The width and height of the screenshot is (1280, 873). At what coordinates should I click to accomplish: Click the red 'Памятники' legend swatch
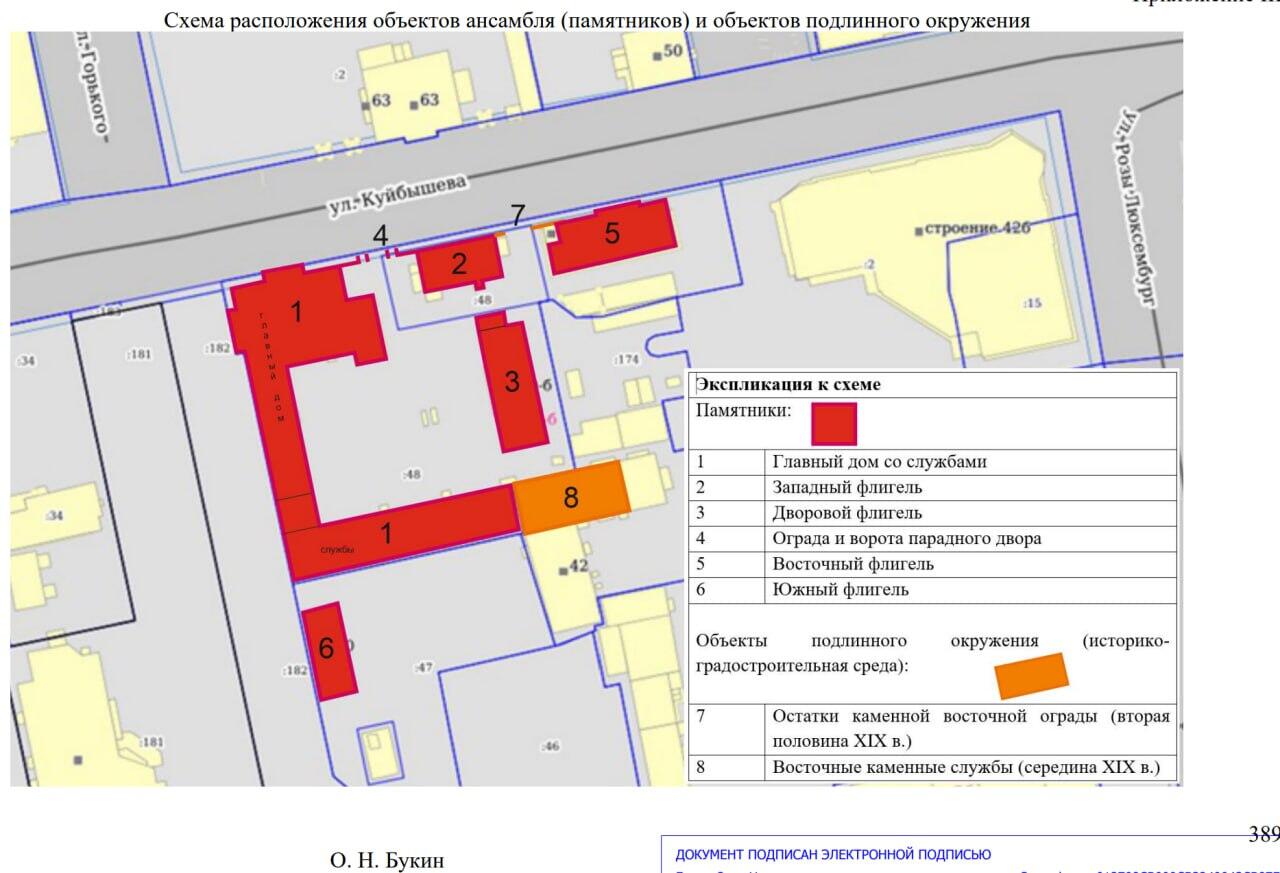(833, 423)
